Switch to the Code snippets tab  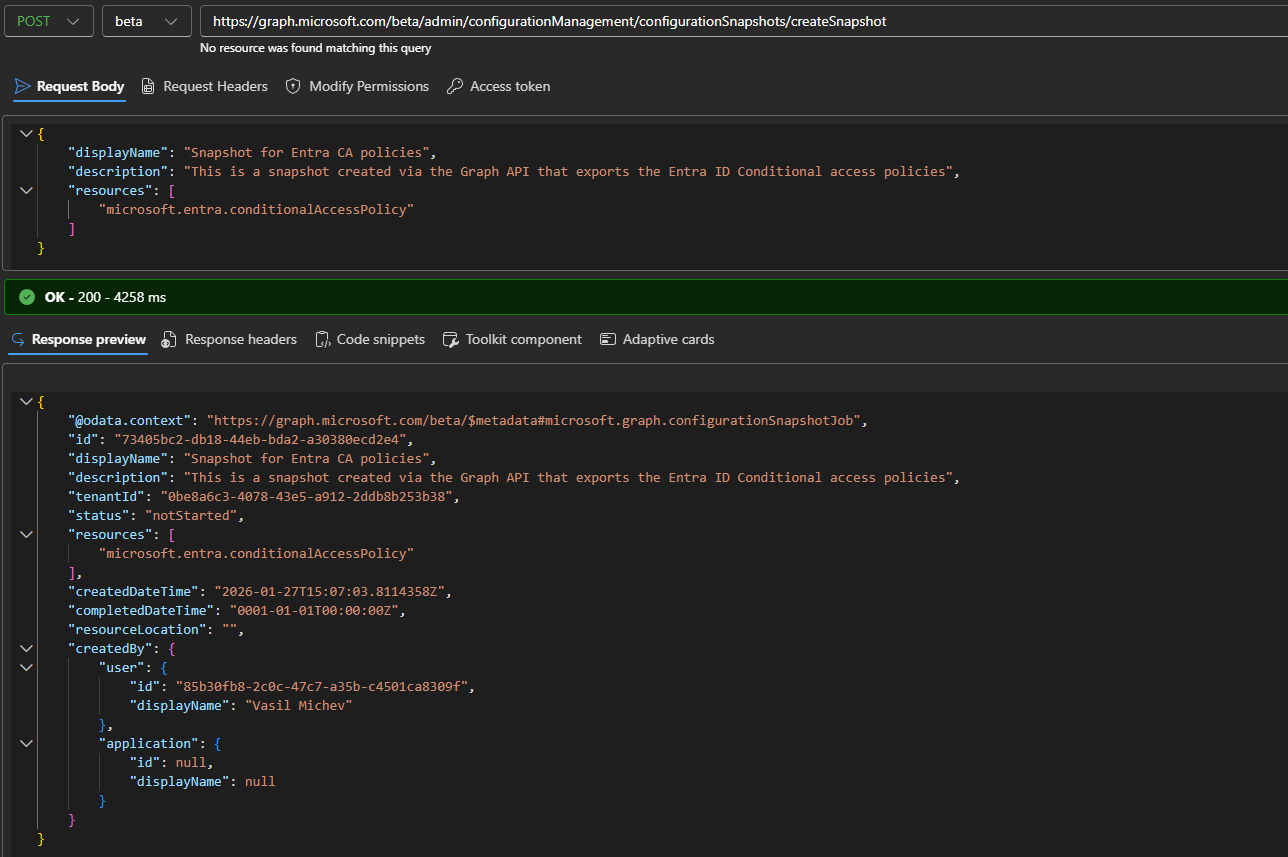380,340
